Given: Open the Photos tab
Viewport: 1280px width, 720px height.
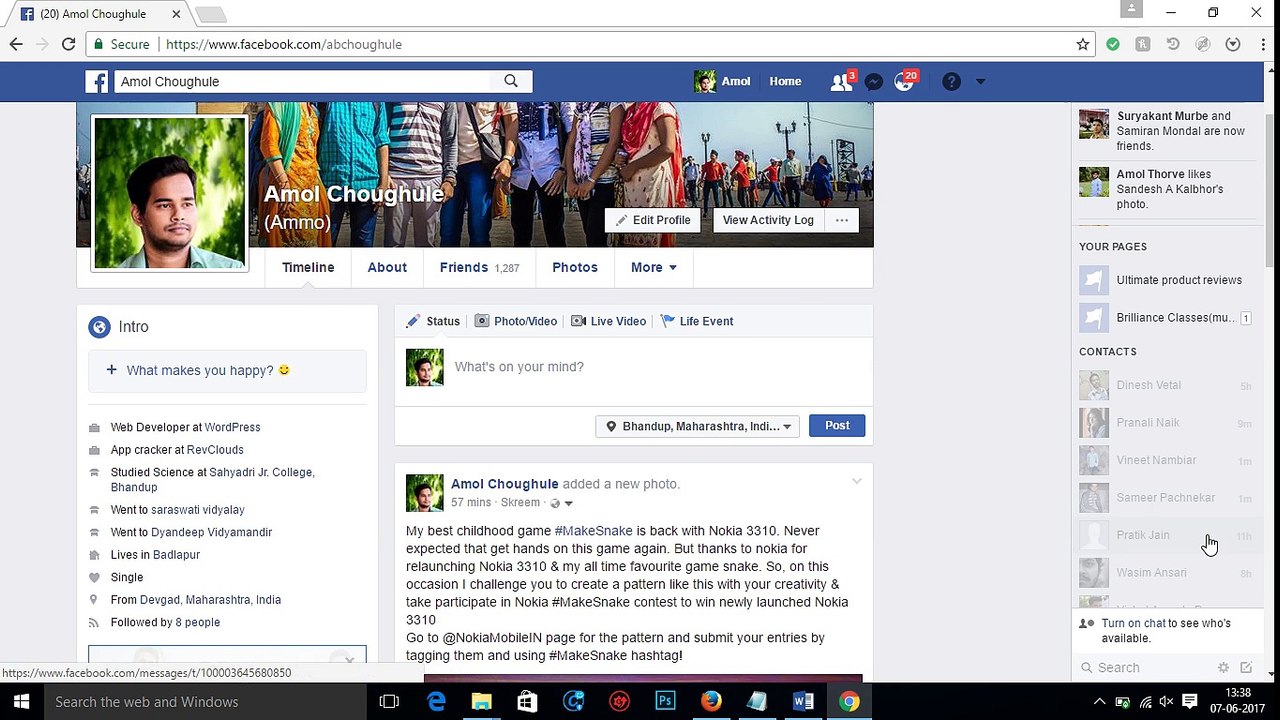Looking at the screenshot, I should pos(575,267).
